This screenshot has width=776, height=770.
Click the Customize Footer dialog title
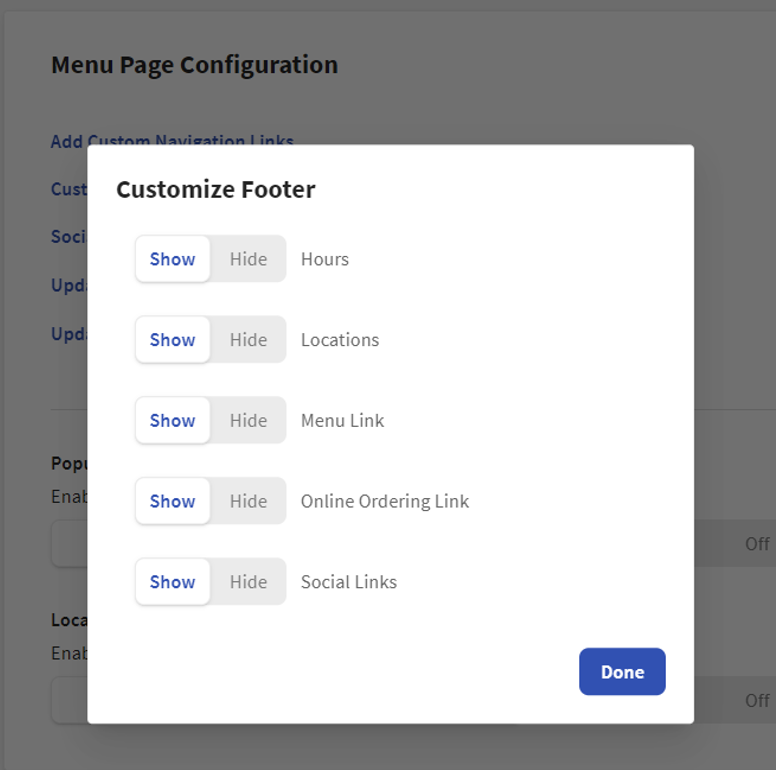(x=216, y=190)
